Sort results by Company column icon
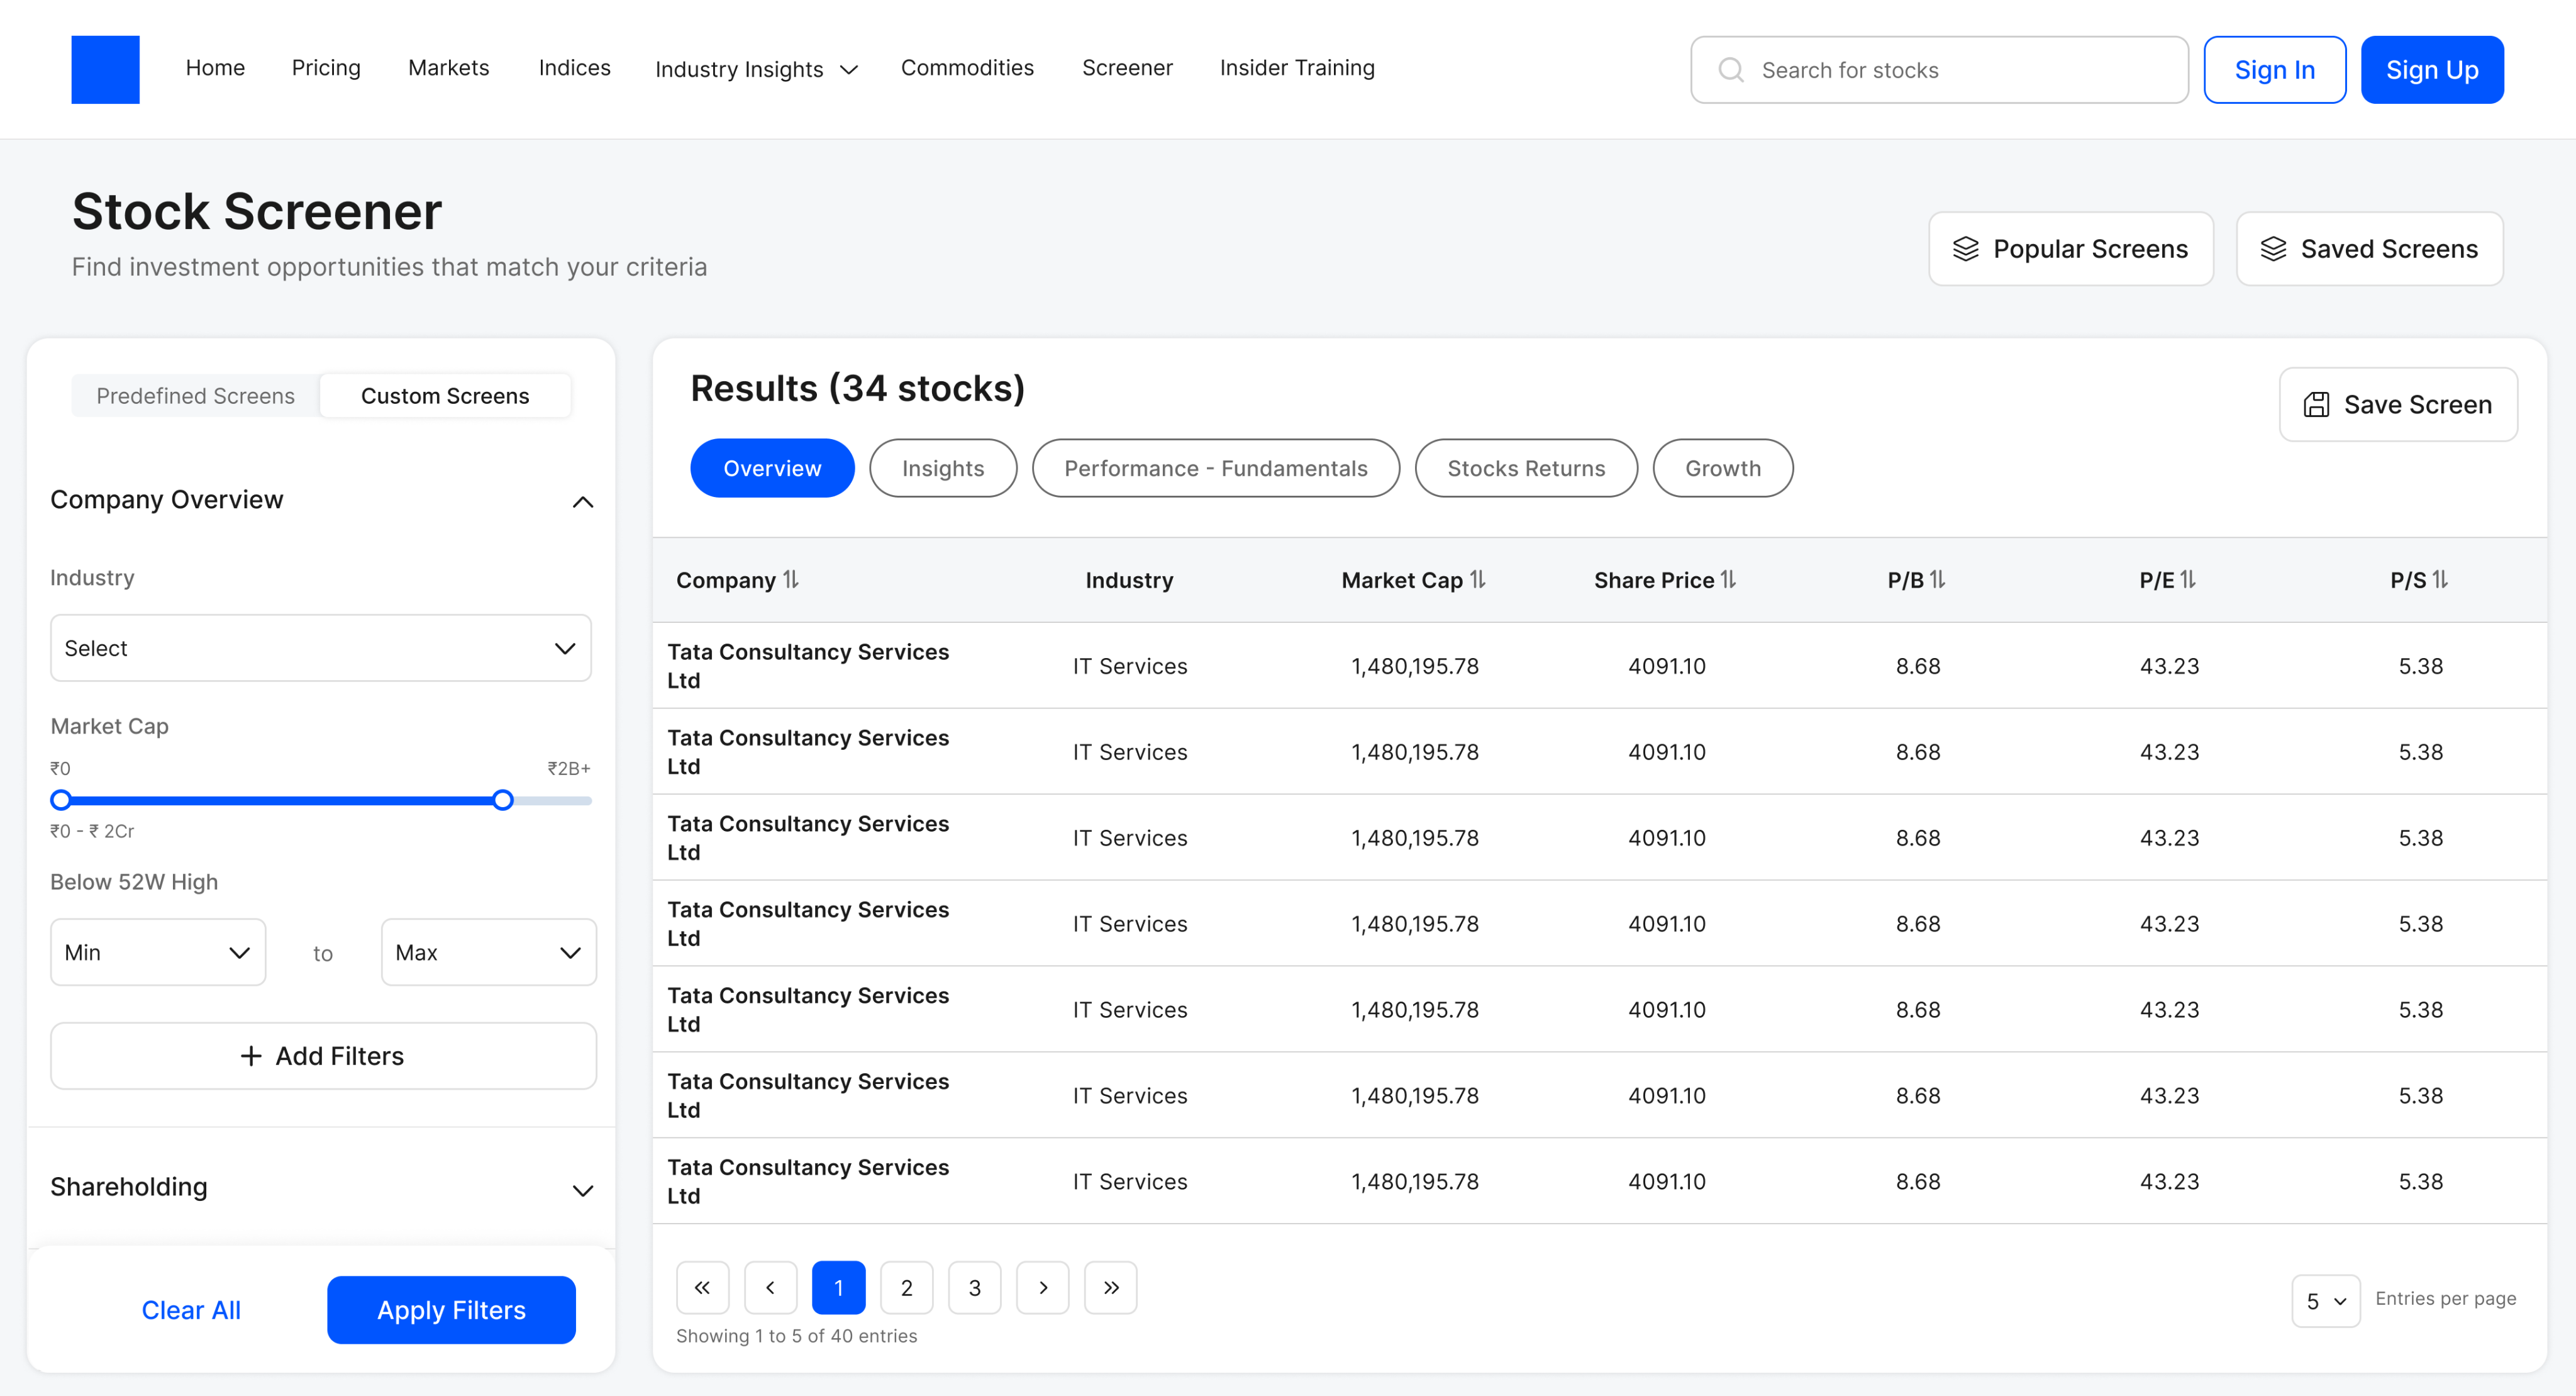Viewport: 2576px width, 1396px height. [791, 580]
